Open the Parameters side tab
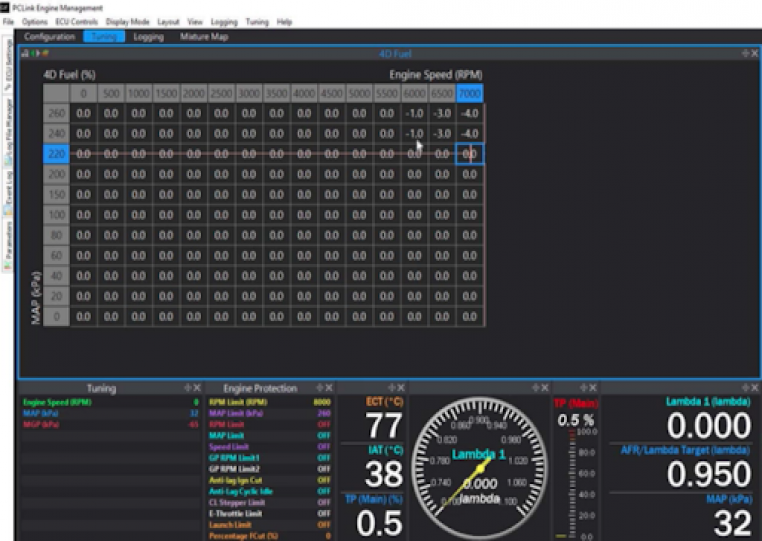The height and width of the screenshot is (541, 762). tap(8, 245)
